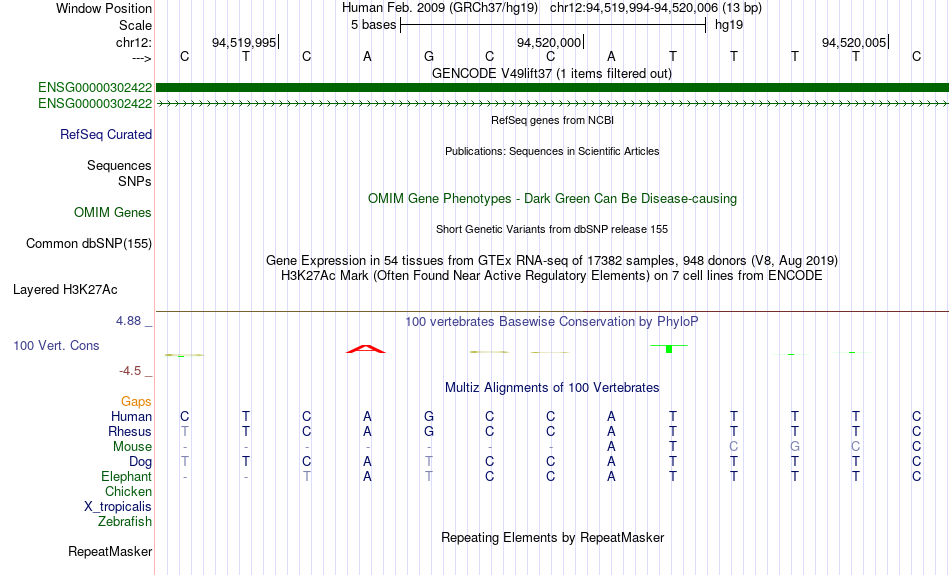Click the Scale track label
Screen dimensions: 950x575
click(135, 25)
